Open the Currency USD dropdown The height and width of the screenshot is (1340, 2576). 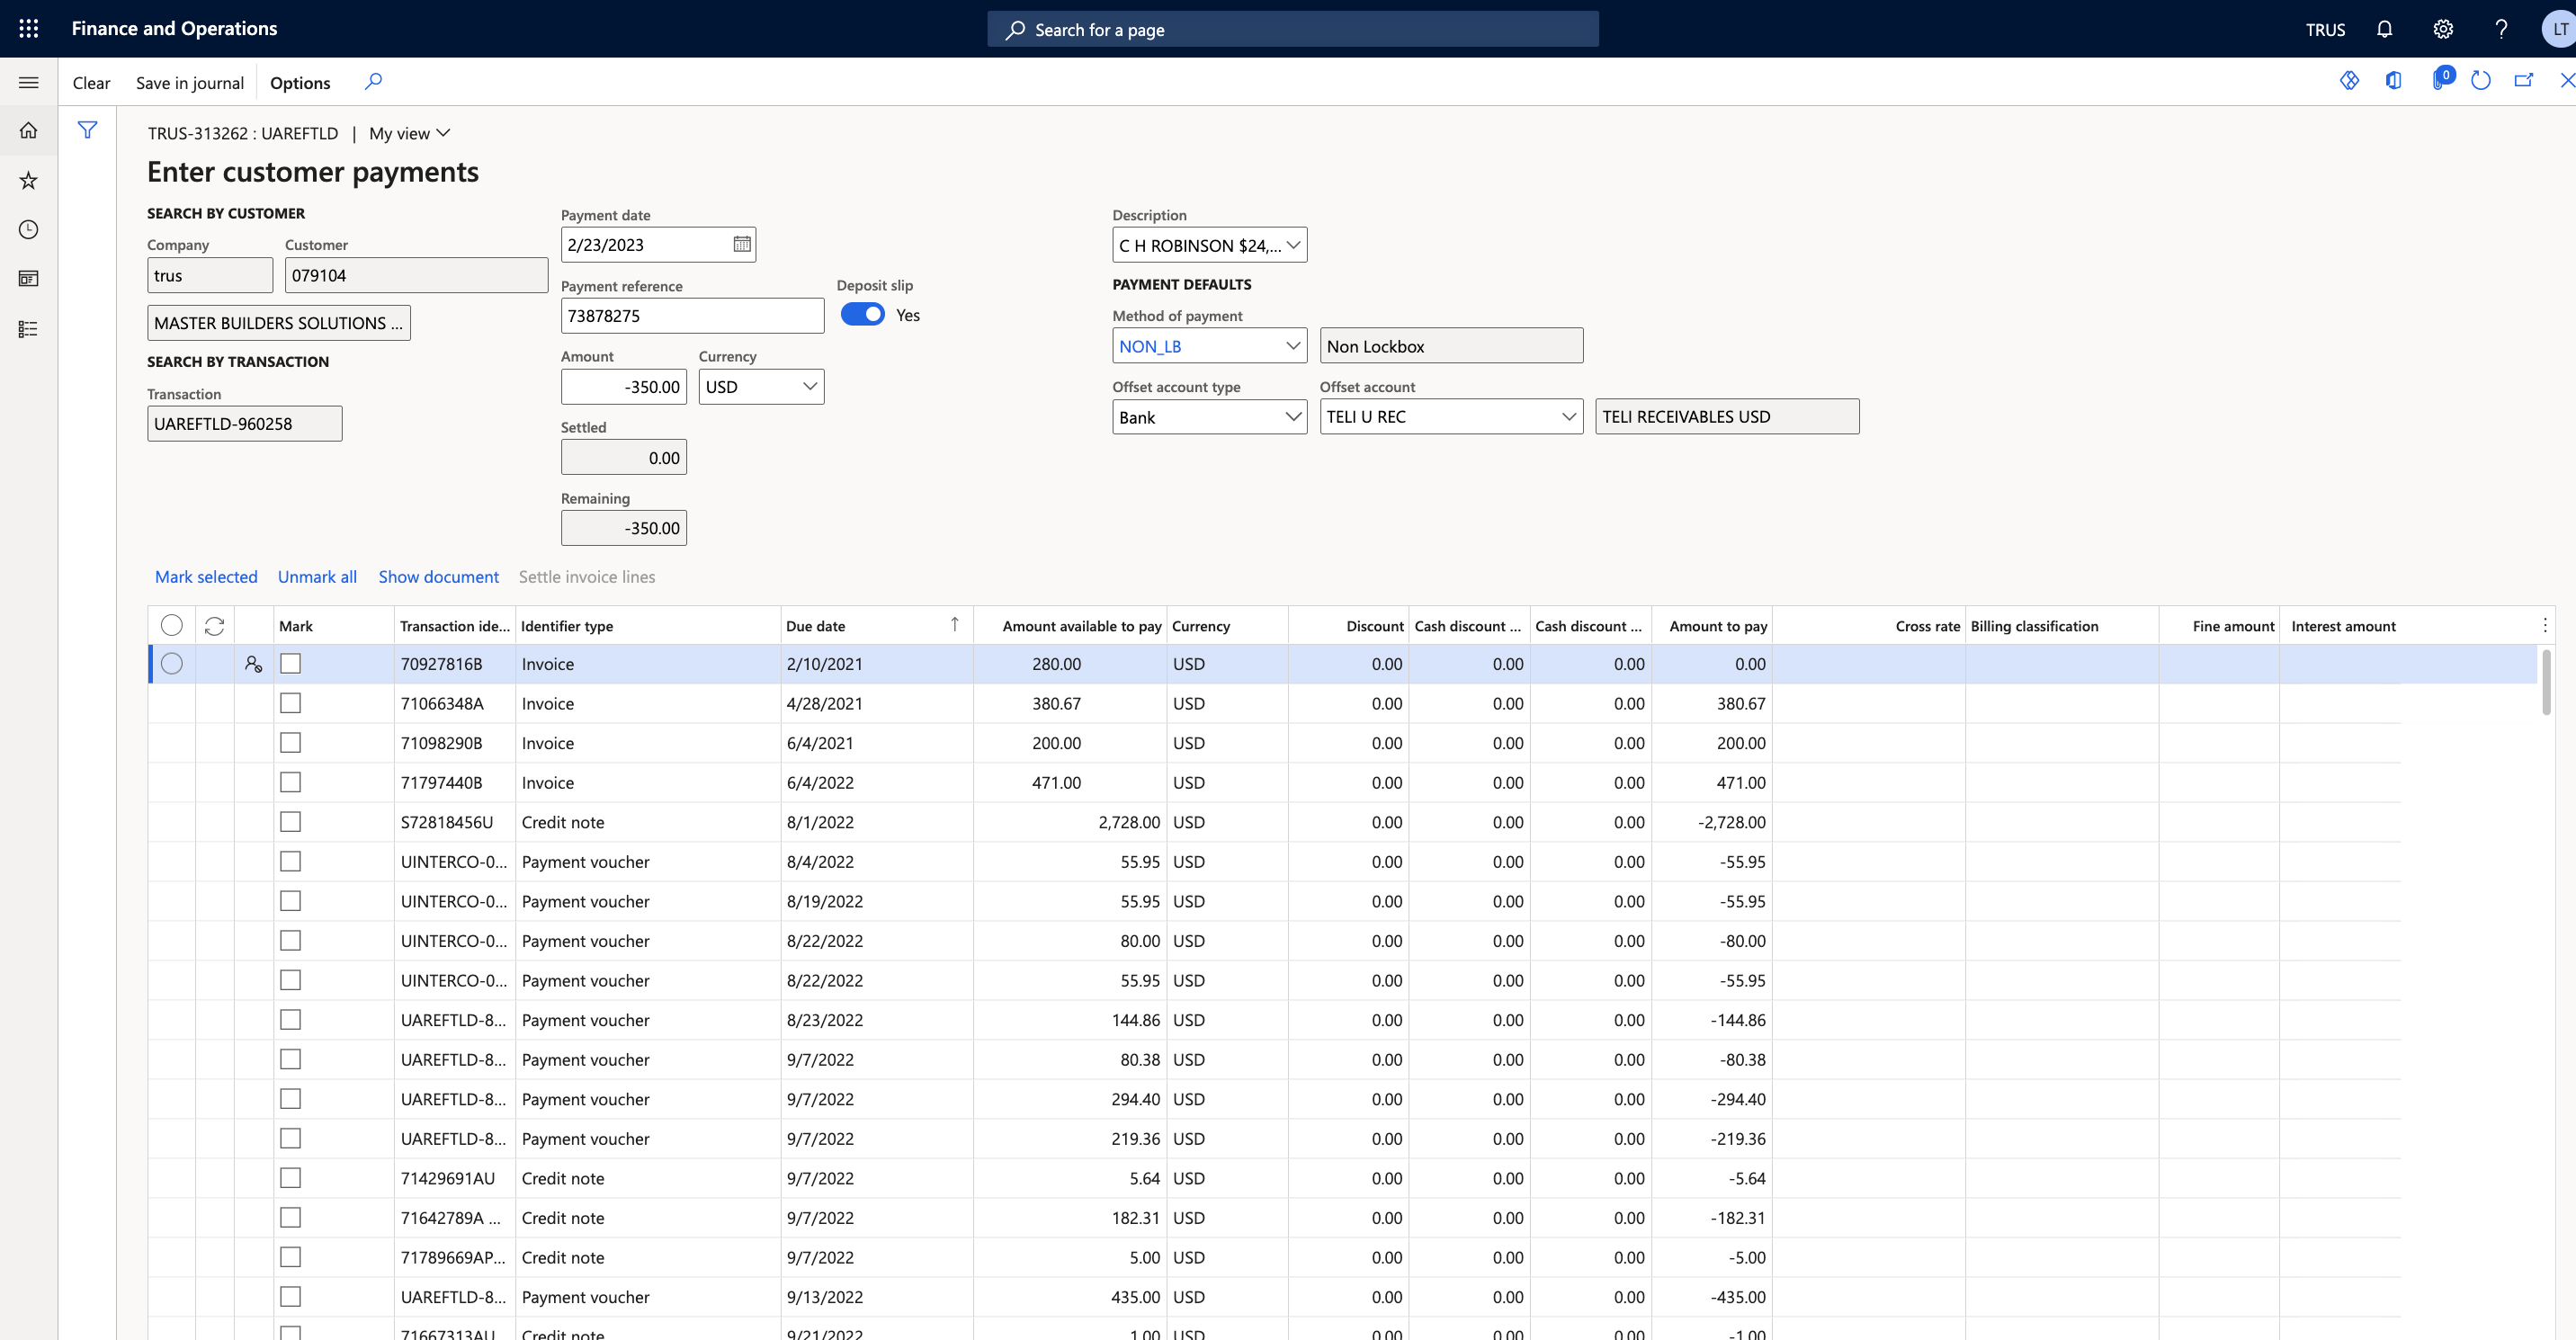tap(809, 387)
